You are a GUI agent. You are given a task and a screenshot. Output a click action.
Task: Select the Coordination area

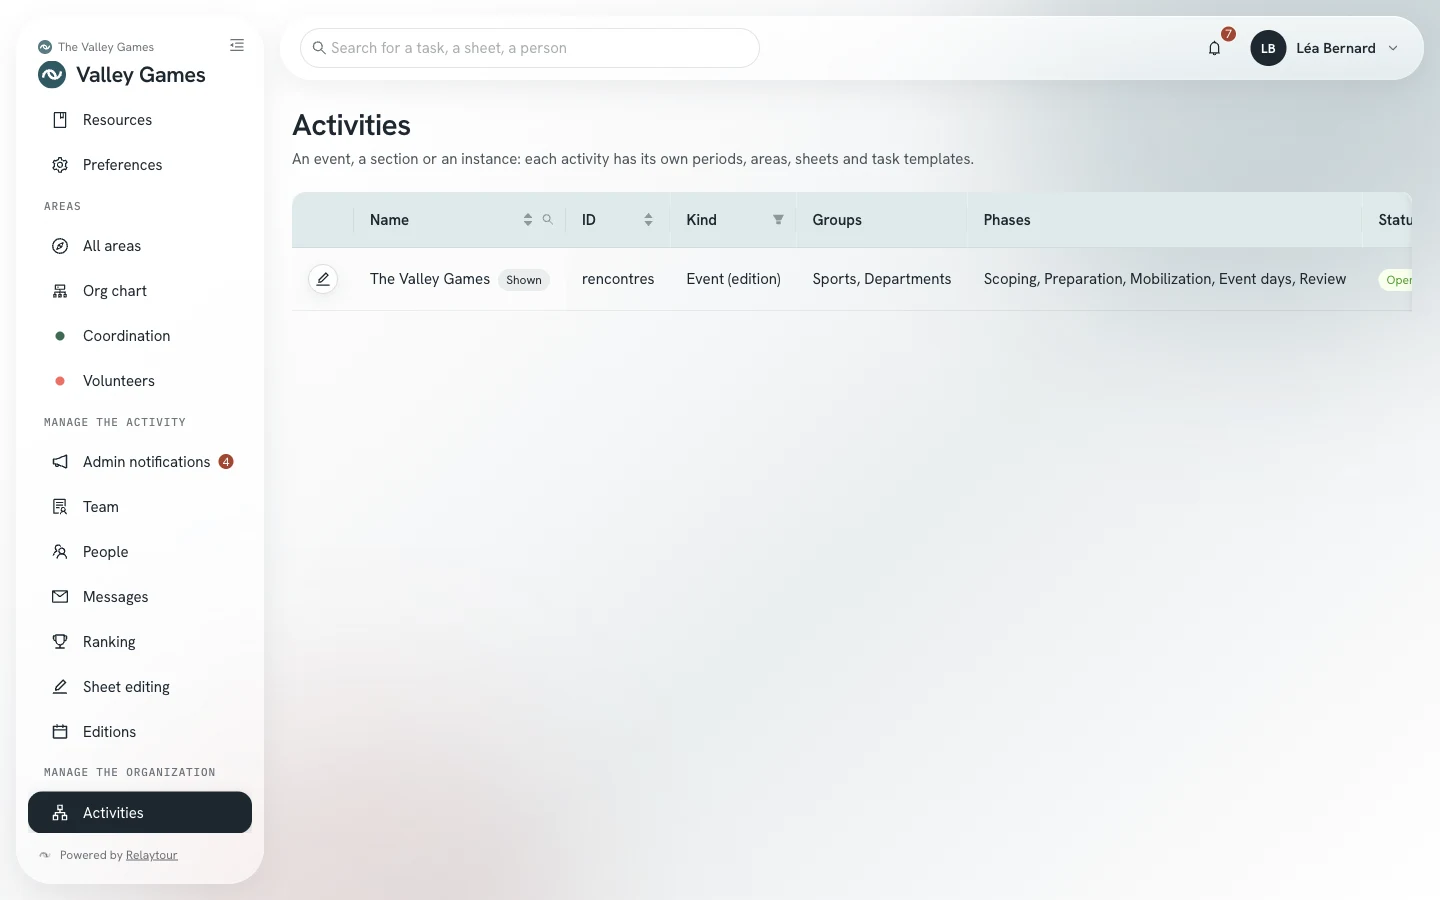tap(140, 336)
